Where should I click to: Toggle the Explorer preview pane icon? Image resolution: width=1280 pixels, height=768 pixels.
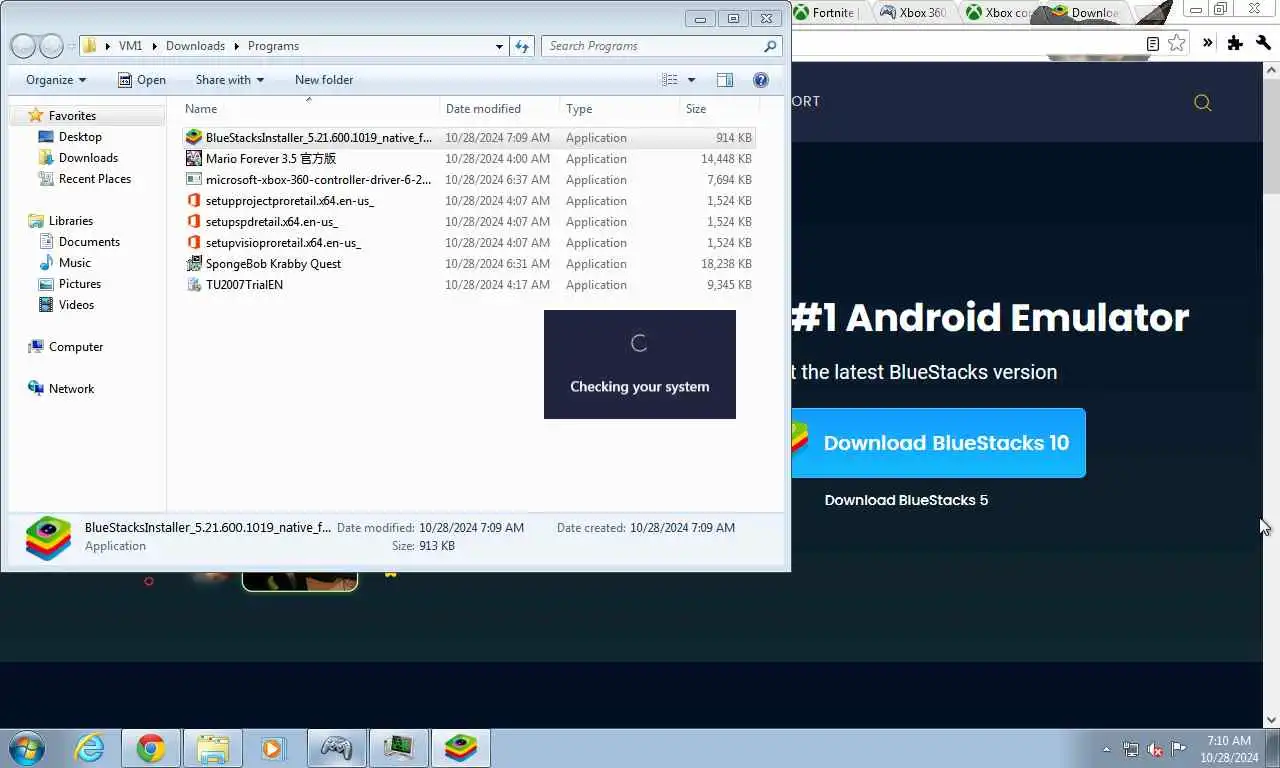click(x=725, y=80)
